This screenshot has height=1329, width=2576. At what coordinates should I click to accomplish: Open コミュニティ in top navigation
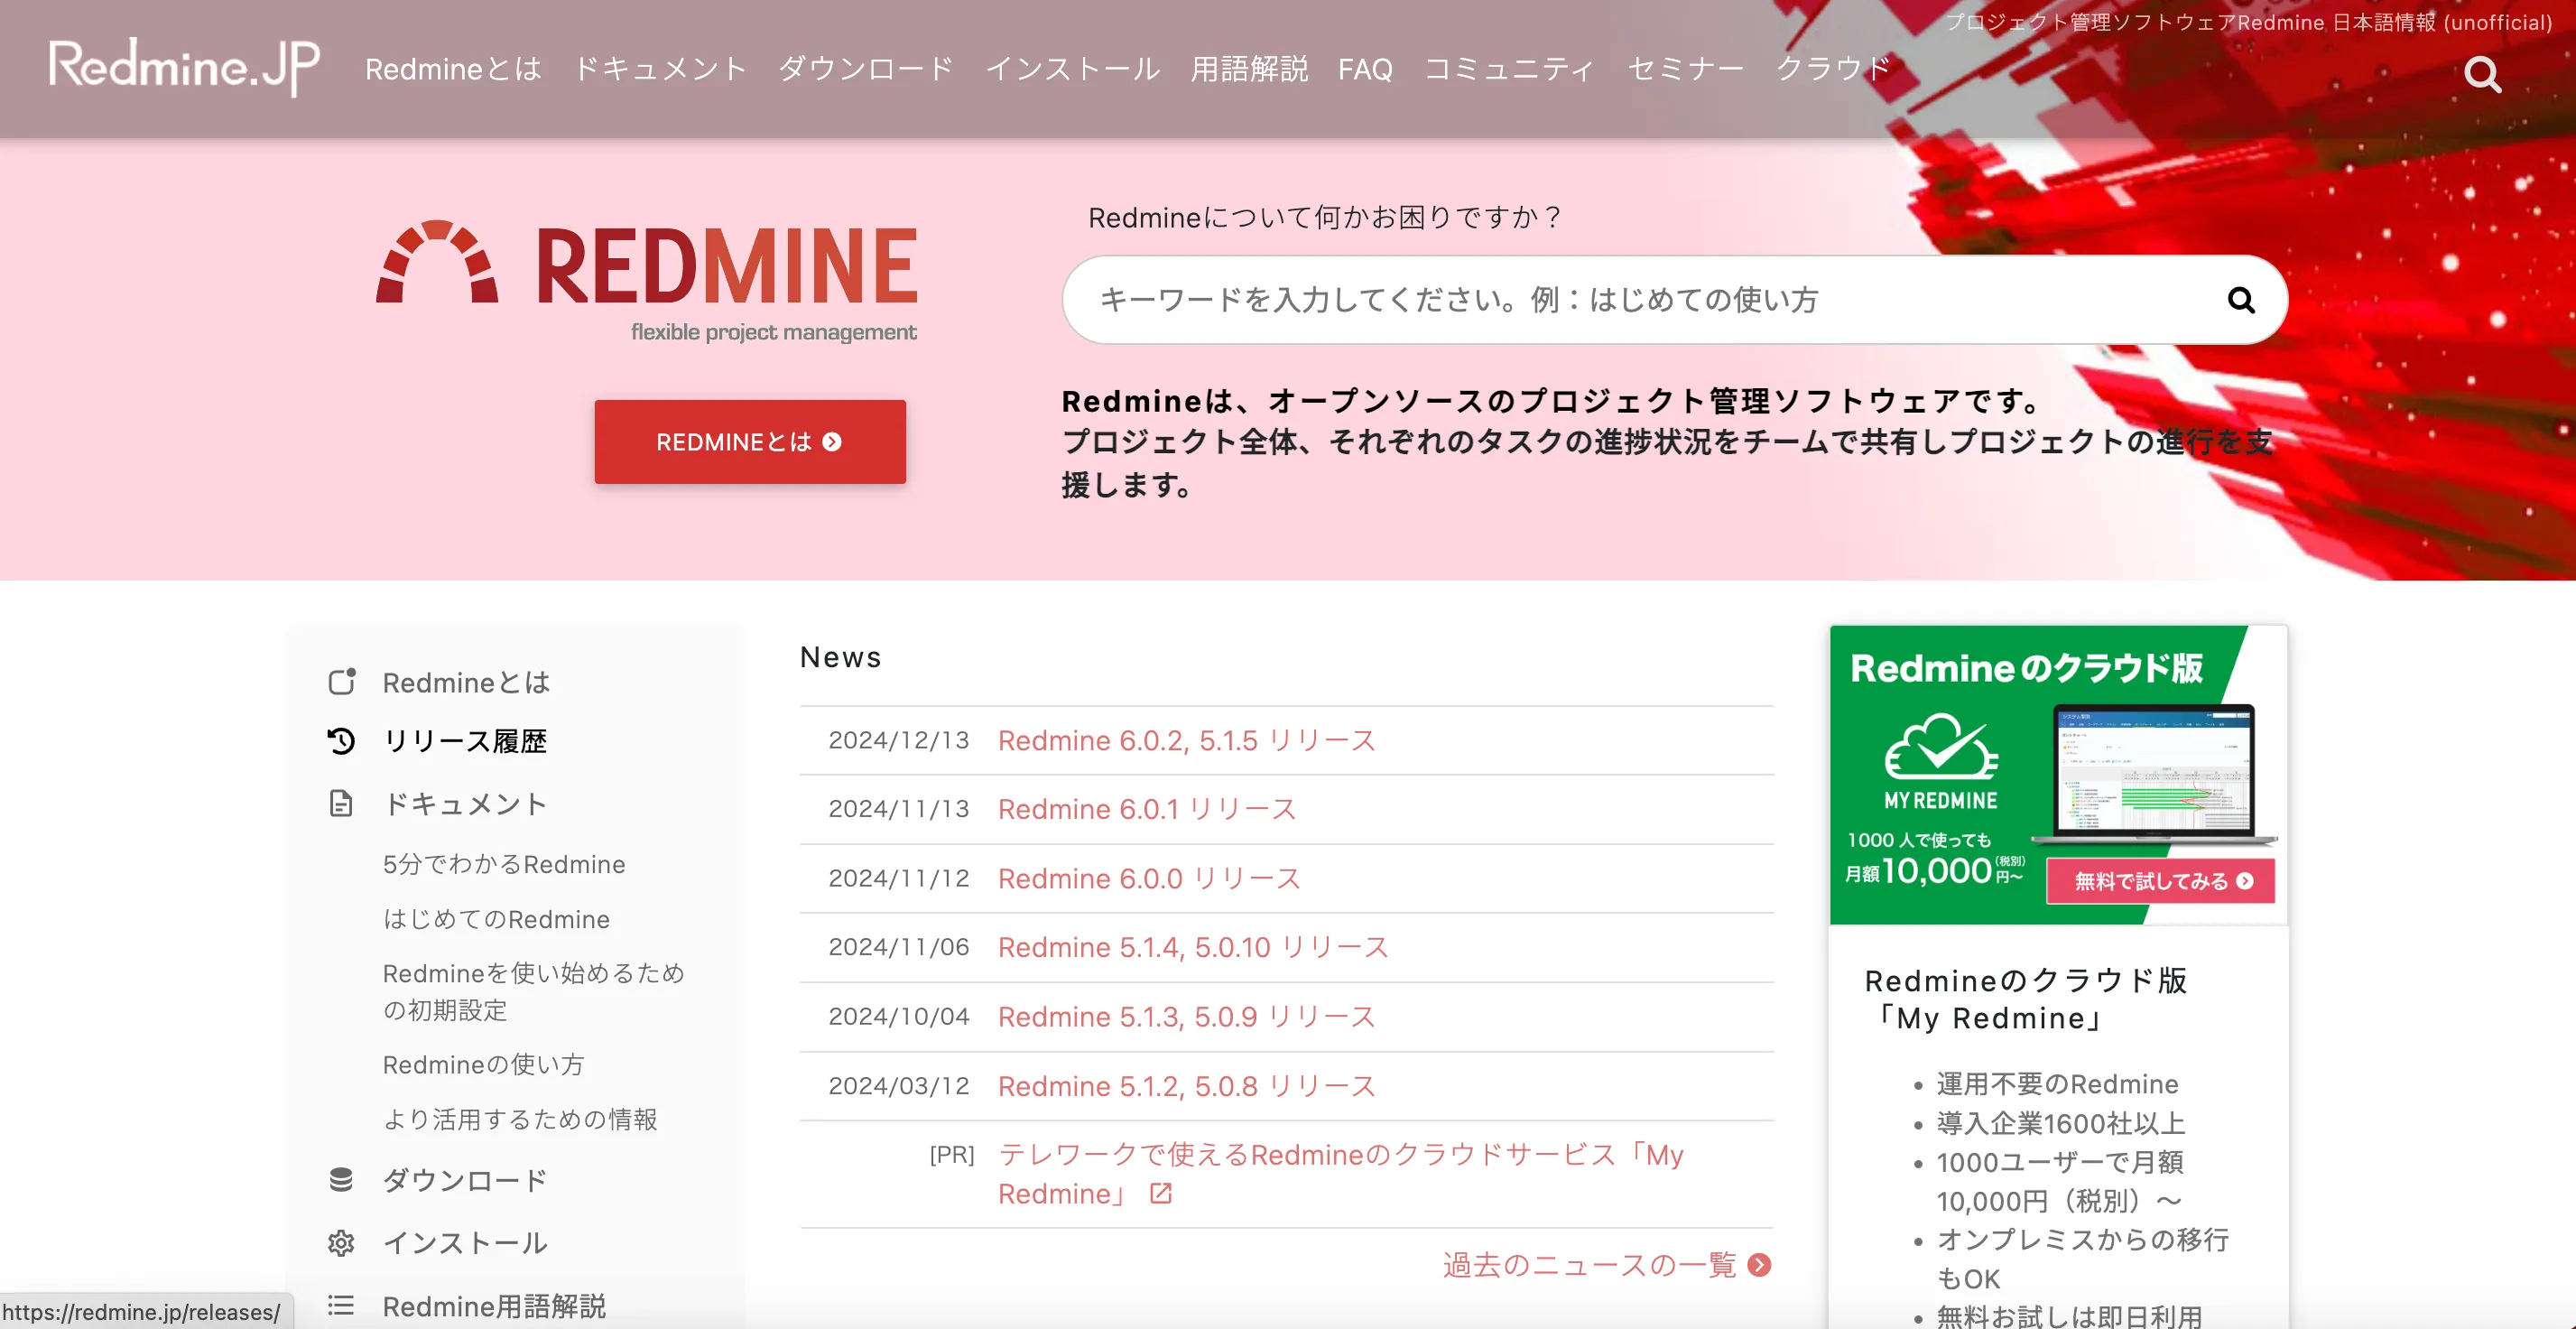click(1509, 69)
